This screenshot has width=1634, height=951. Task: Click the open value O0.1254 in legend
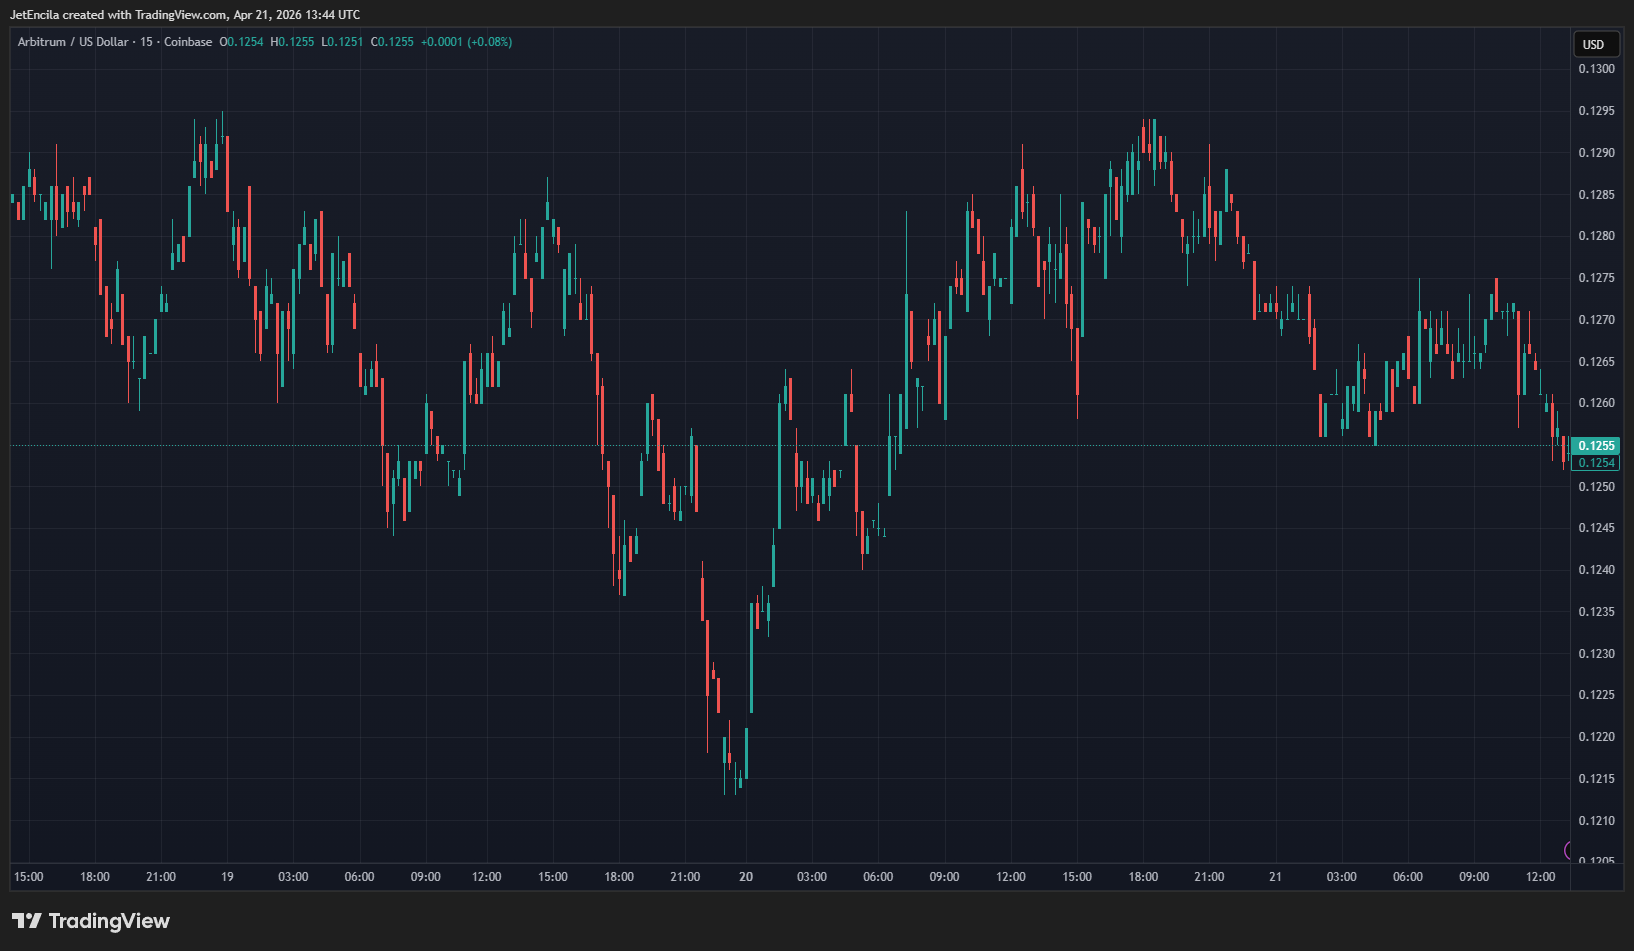tap(241, 42)
